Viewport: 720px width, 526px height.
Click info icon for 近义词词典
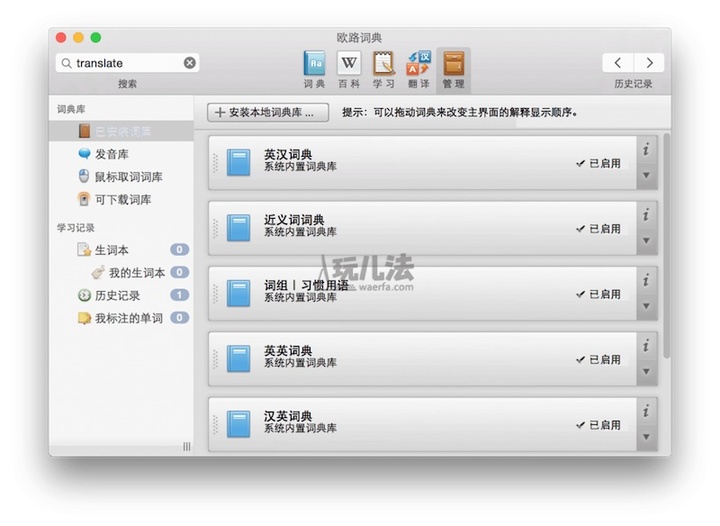646,215
